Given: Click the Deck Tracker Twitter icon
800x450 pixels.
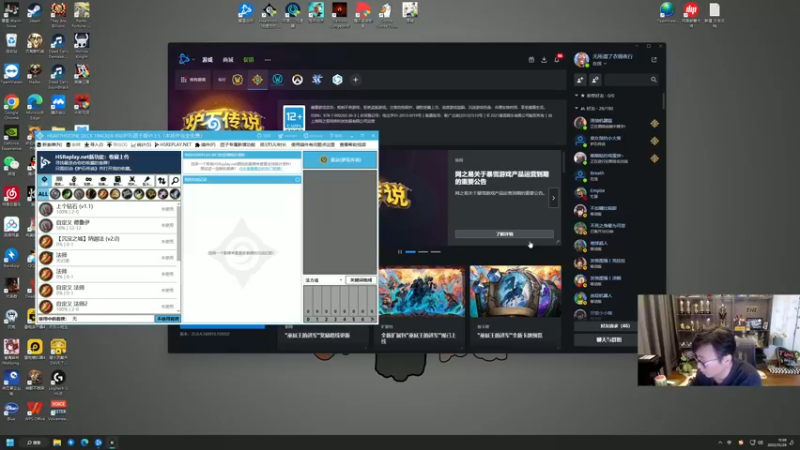Looking at the screenshot, I should (x=281, y=136).
